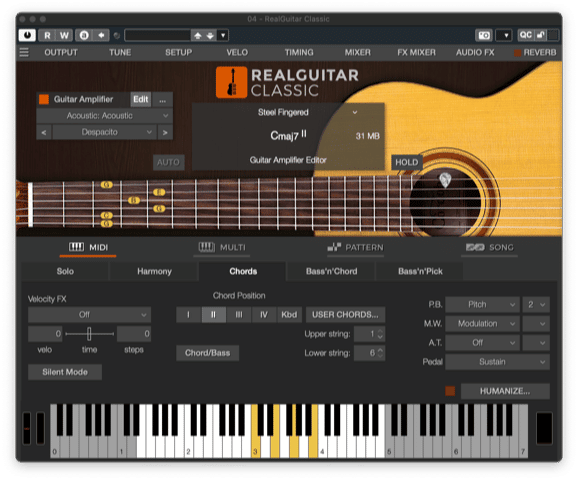Open the TUNE menu
The image size is (578, 480).
pos(120,52)
